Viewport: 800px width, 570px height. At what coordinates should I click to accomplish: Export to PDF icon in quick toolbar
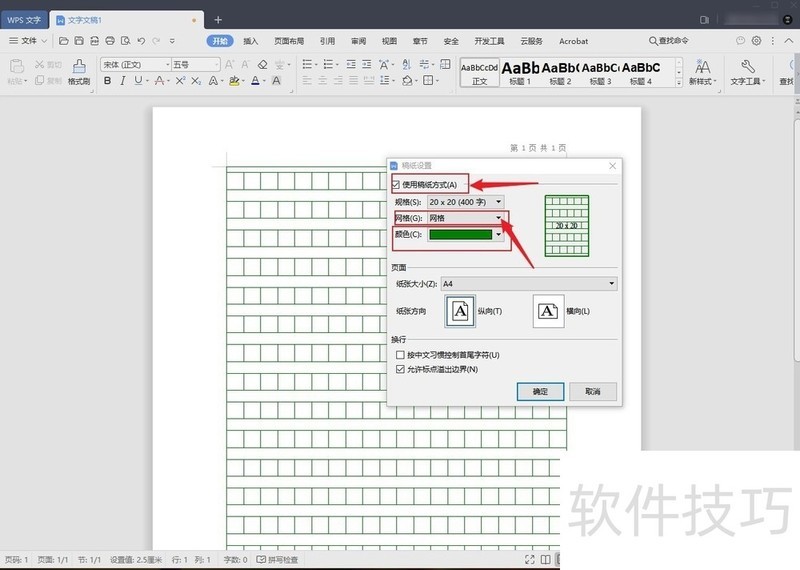coord(94,41)
